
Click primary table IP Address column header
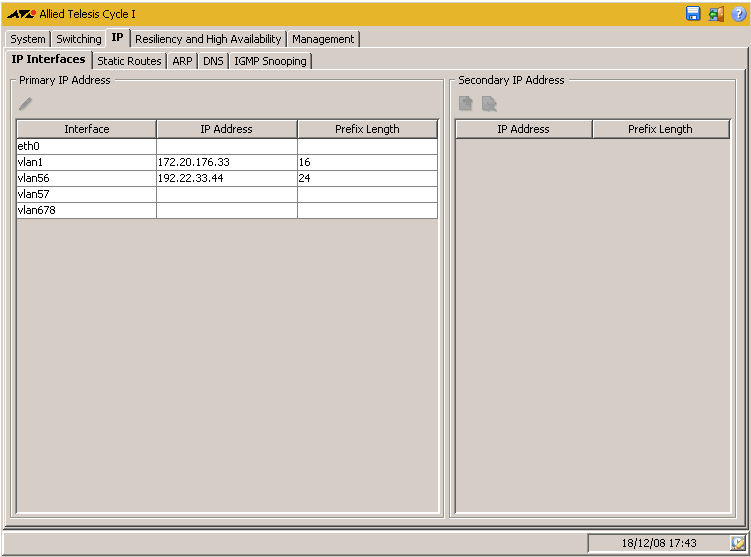[227, 129]
